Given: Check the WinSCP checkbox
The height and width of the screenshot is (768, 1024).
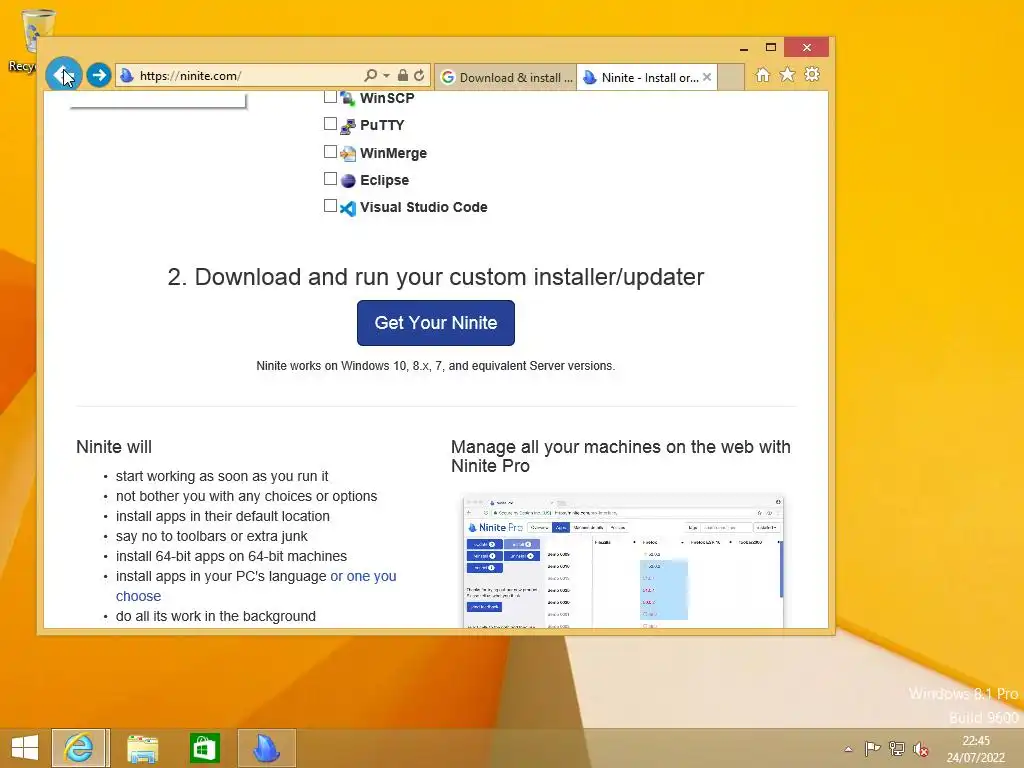Looking at the screenshot, I should (330, 97).
